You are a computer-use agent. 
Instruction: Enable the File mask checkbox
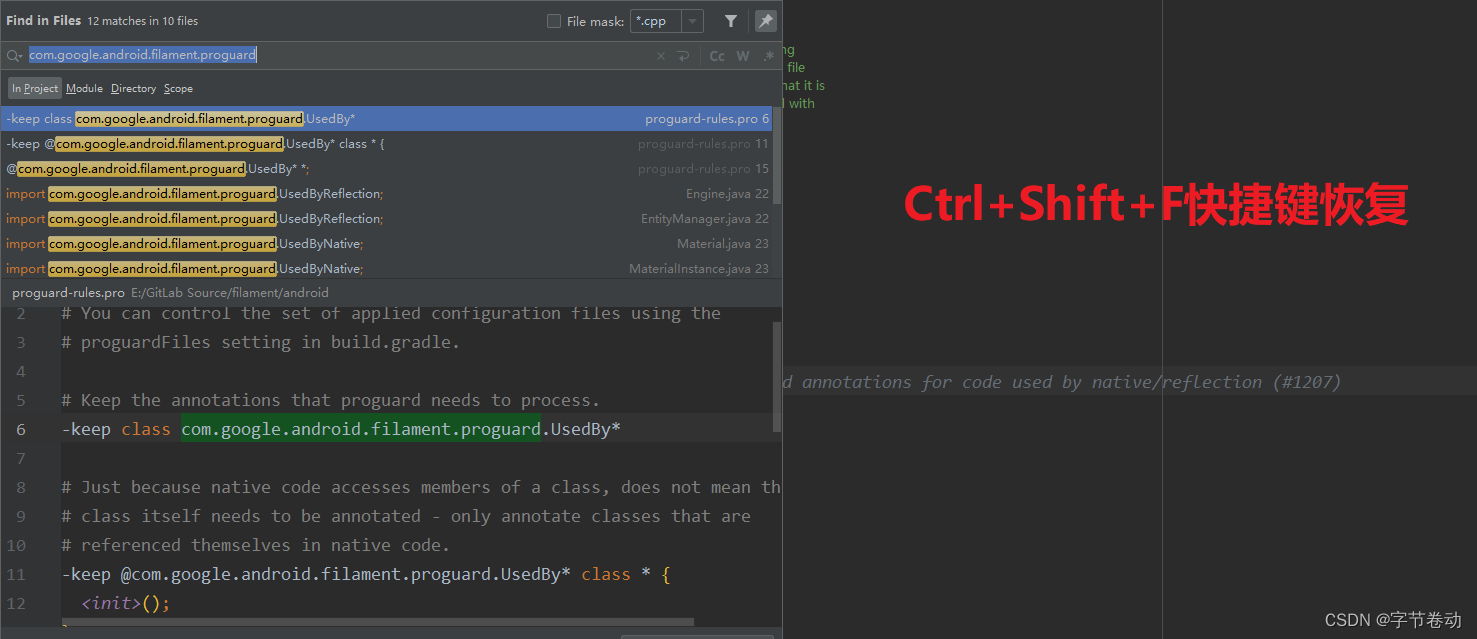click(x=554, y=21)
